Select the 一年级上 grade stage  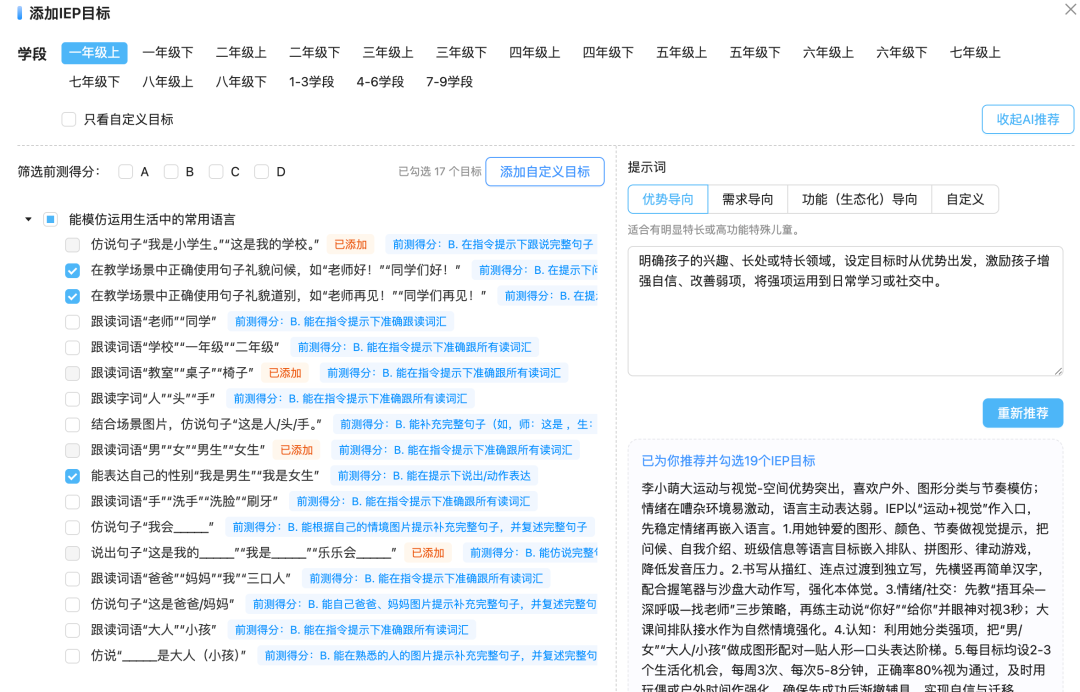click(94, 53)
